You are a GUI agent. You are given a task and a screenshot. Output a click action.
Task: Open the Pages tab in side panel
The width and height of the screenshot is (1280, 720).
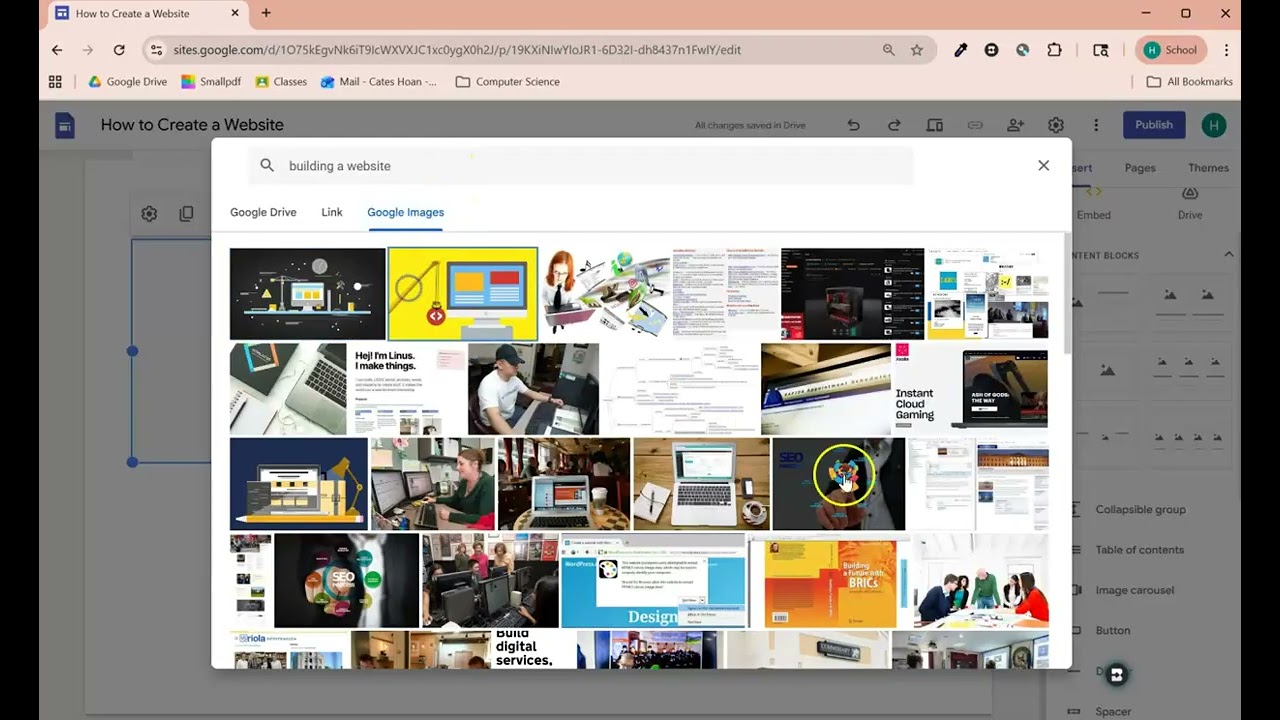tap(1140, 168)
